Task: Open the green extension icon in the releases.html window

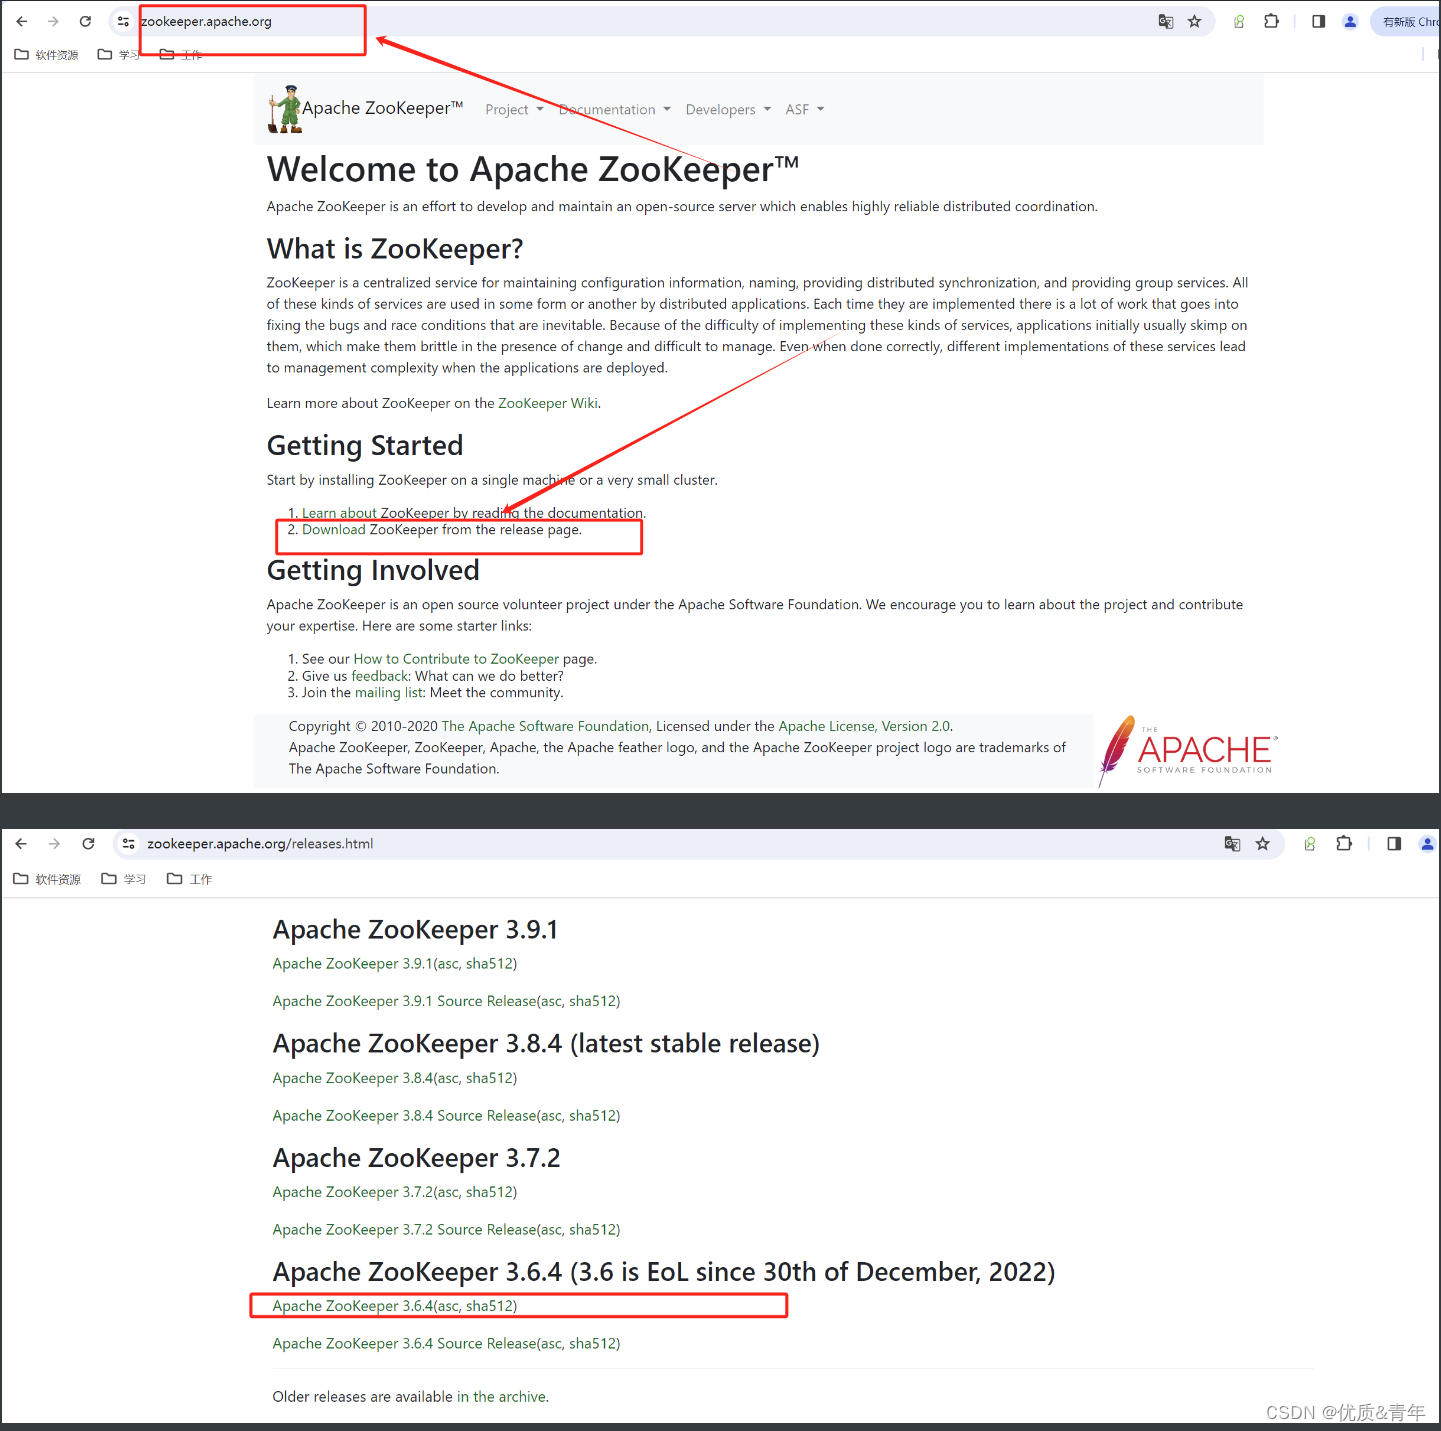Action: 1309,844
